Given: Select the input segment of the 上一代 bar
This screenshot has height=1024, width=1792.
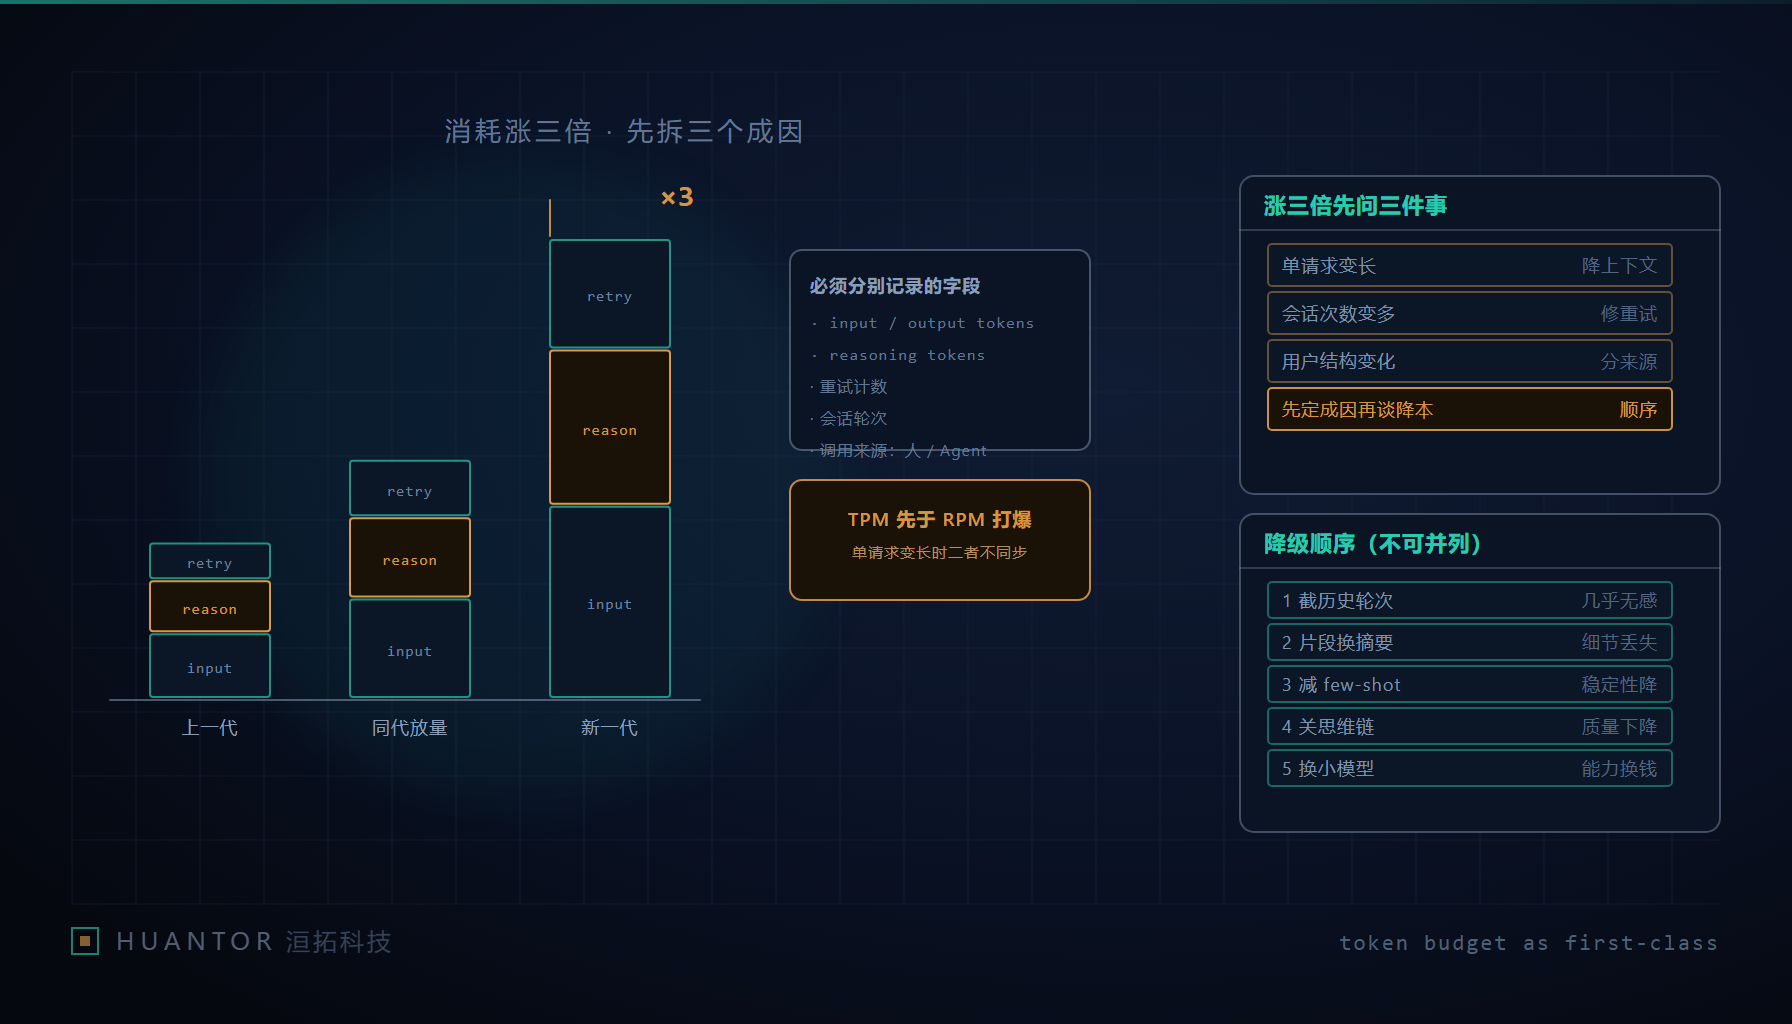Looking at the screenshot, I should pyautogui.click(x=210, y=666).
